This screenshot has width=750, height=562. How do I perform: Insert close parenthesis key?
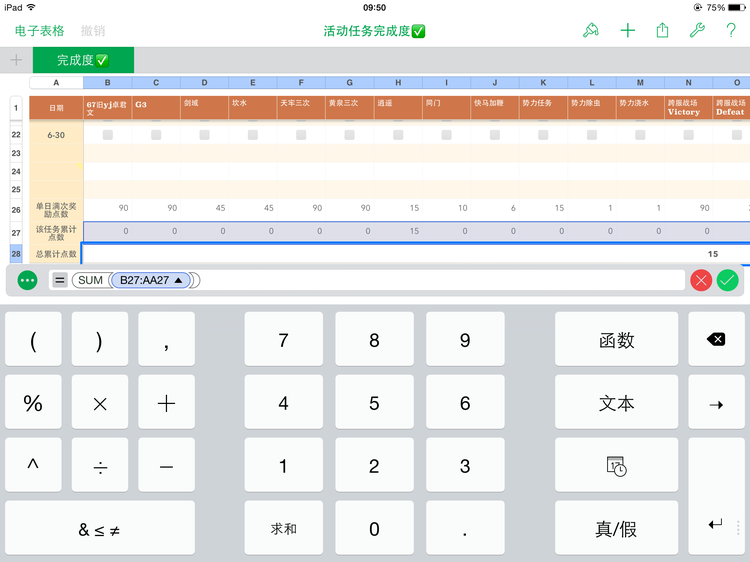(100, 339)
